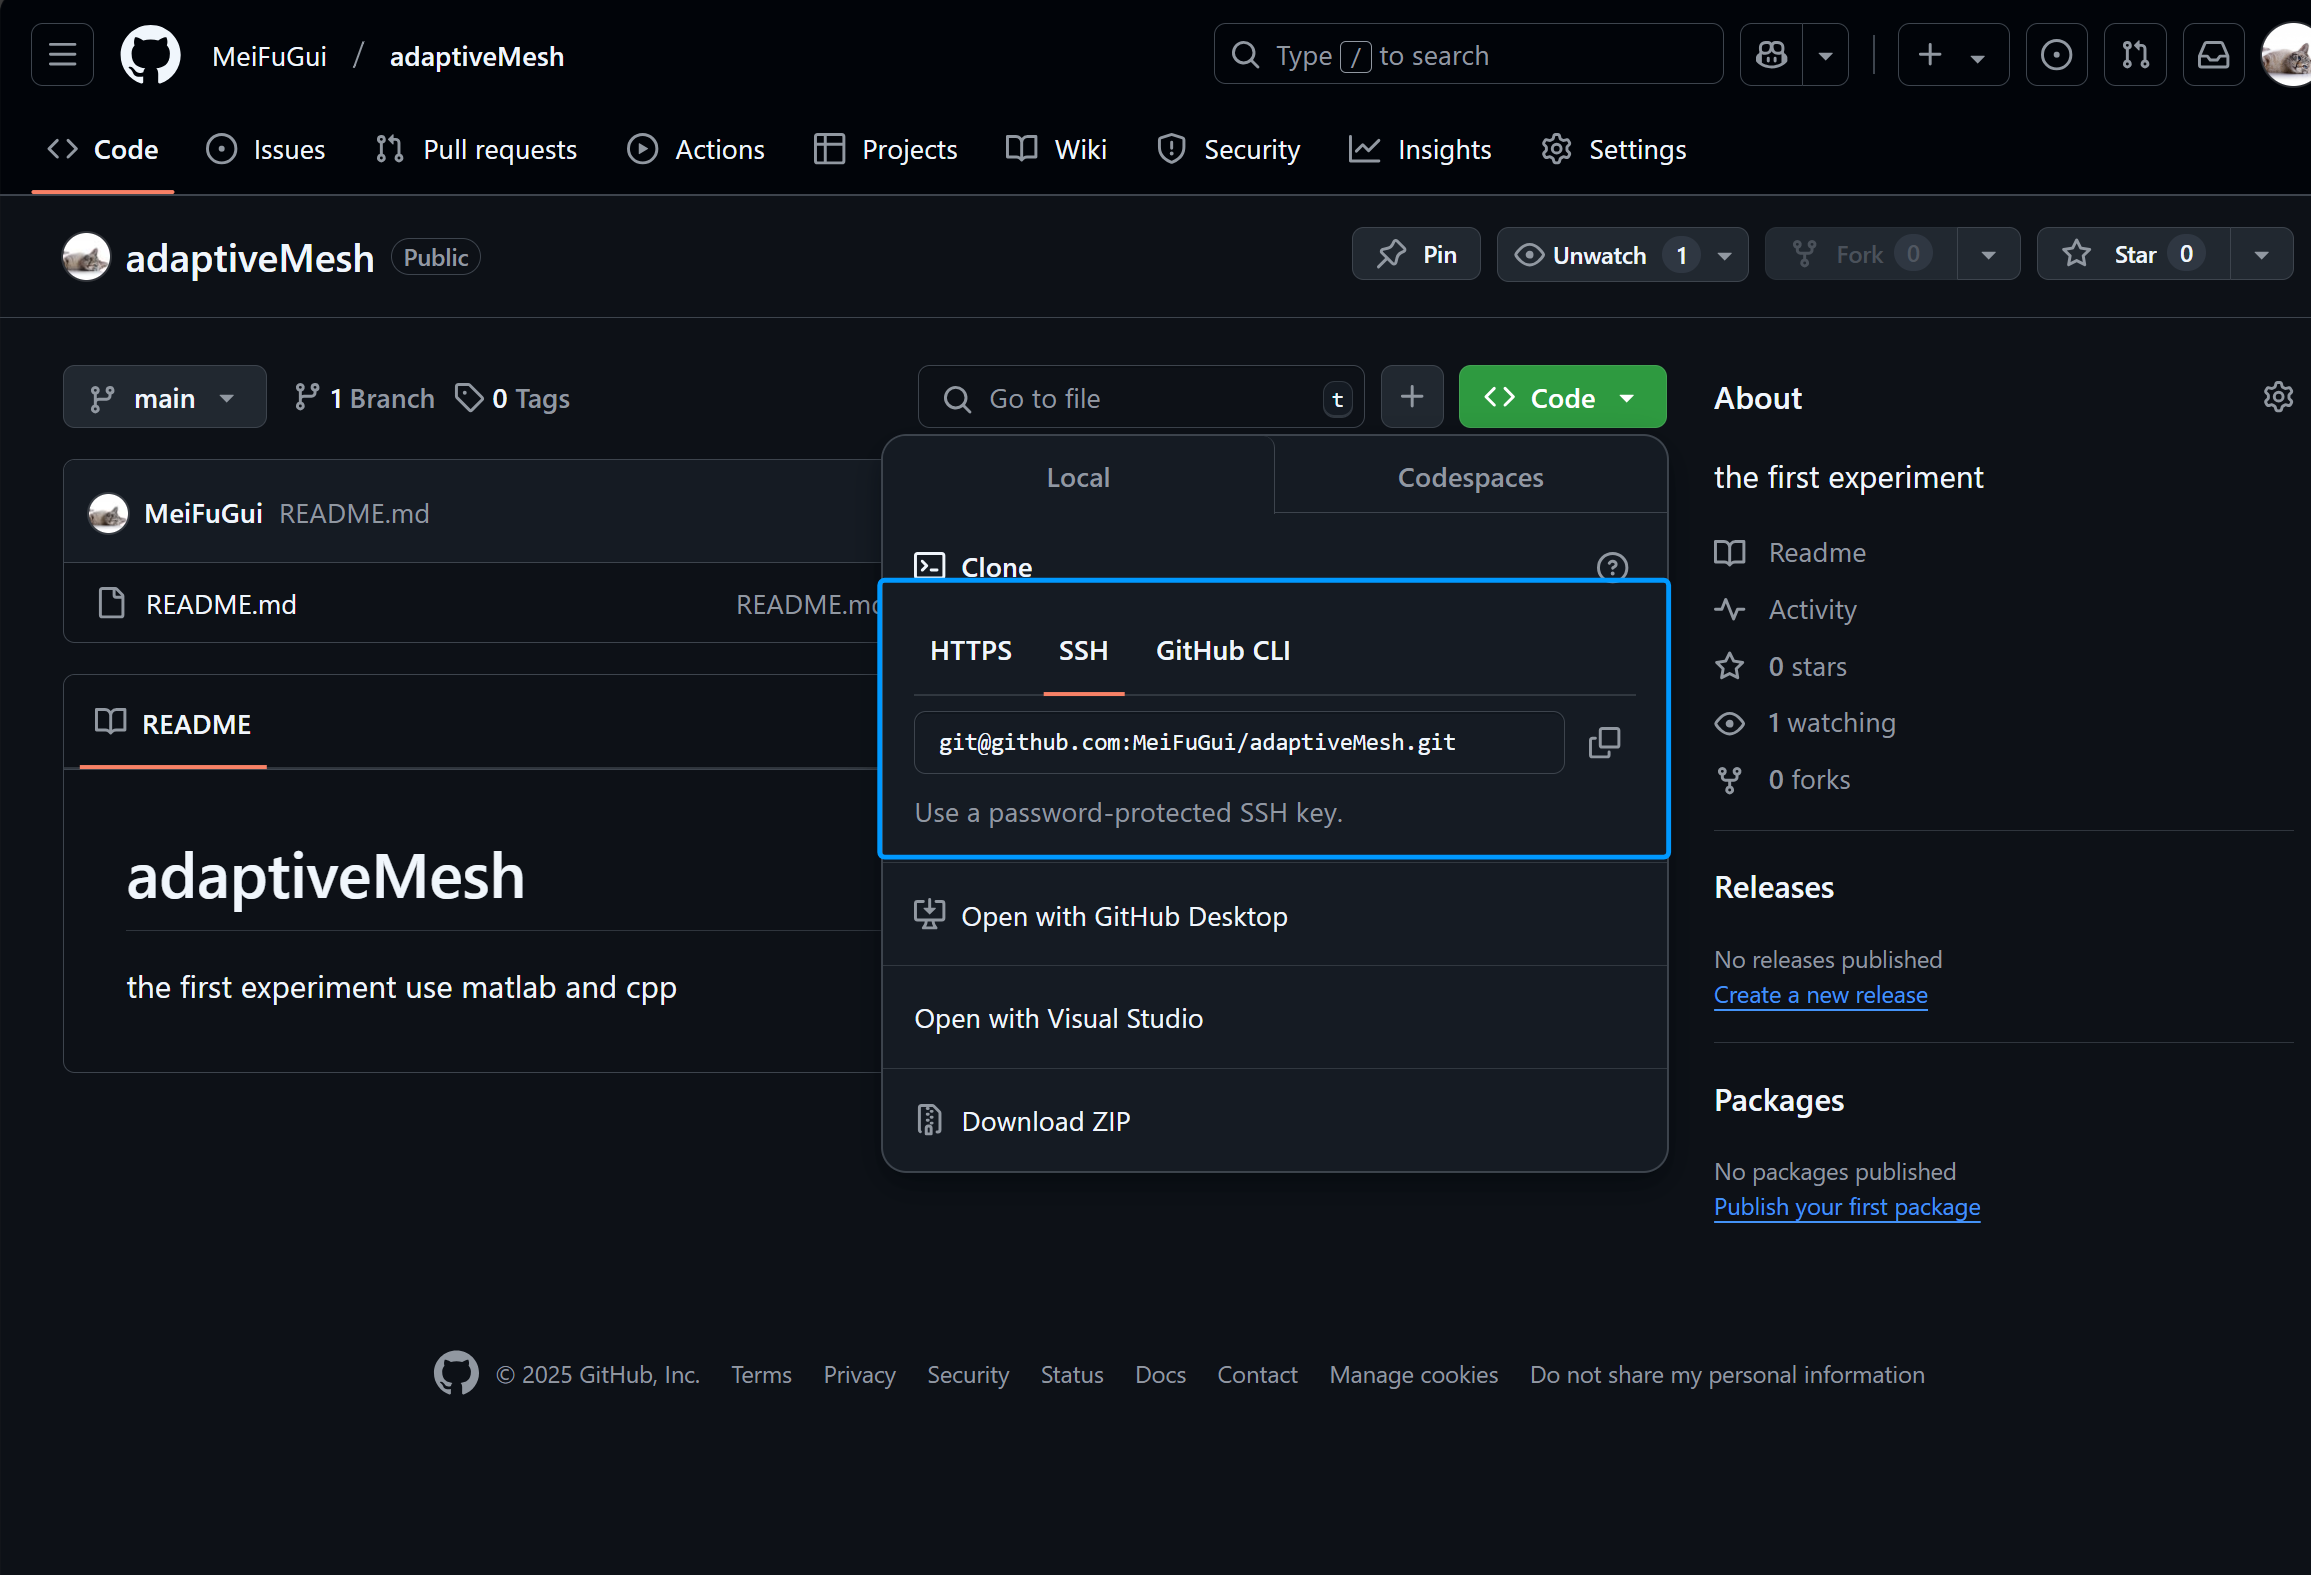Click the issues icon in top header
The height and width of the screenshot is (1575, 2311).
coord(2056,55)
